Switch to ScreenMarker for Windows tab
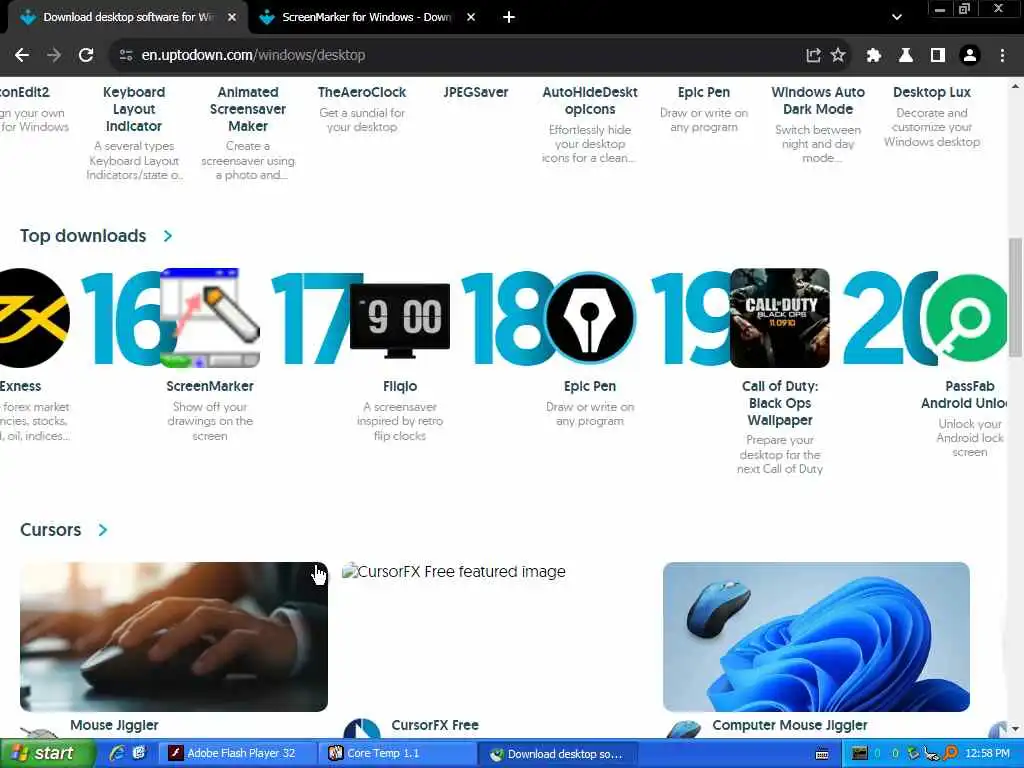Viewport: 1024px width, 768px height. tap(366, 18)
